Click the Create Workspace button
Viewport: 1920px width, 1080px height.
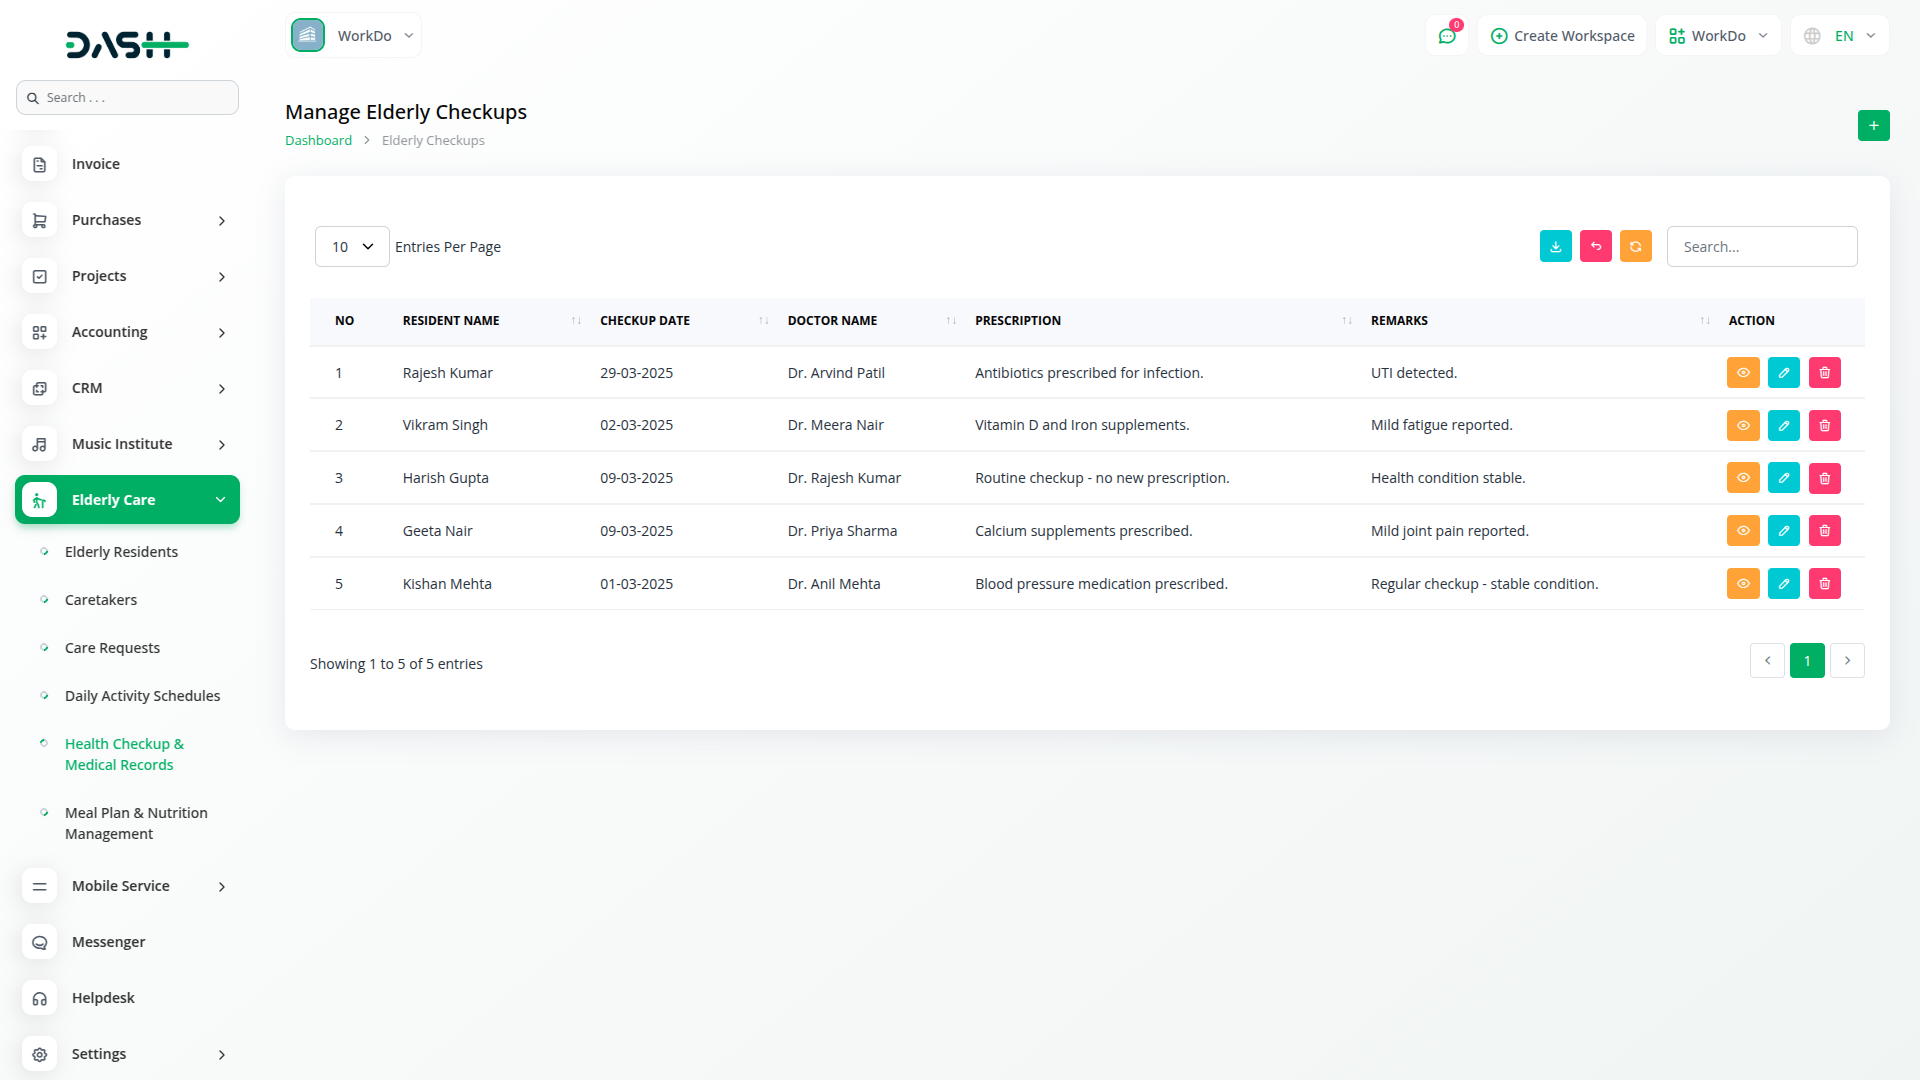pyautogui.click(x=1562, y=36)
